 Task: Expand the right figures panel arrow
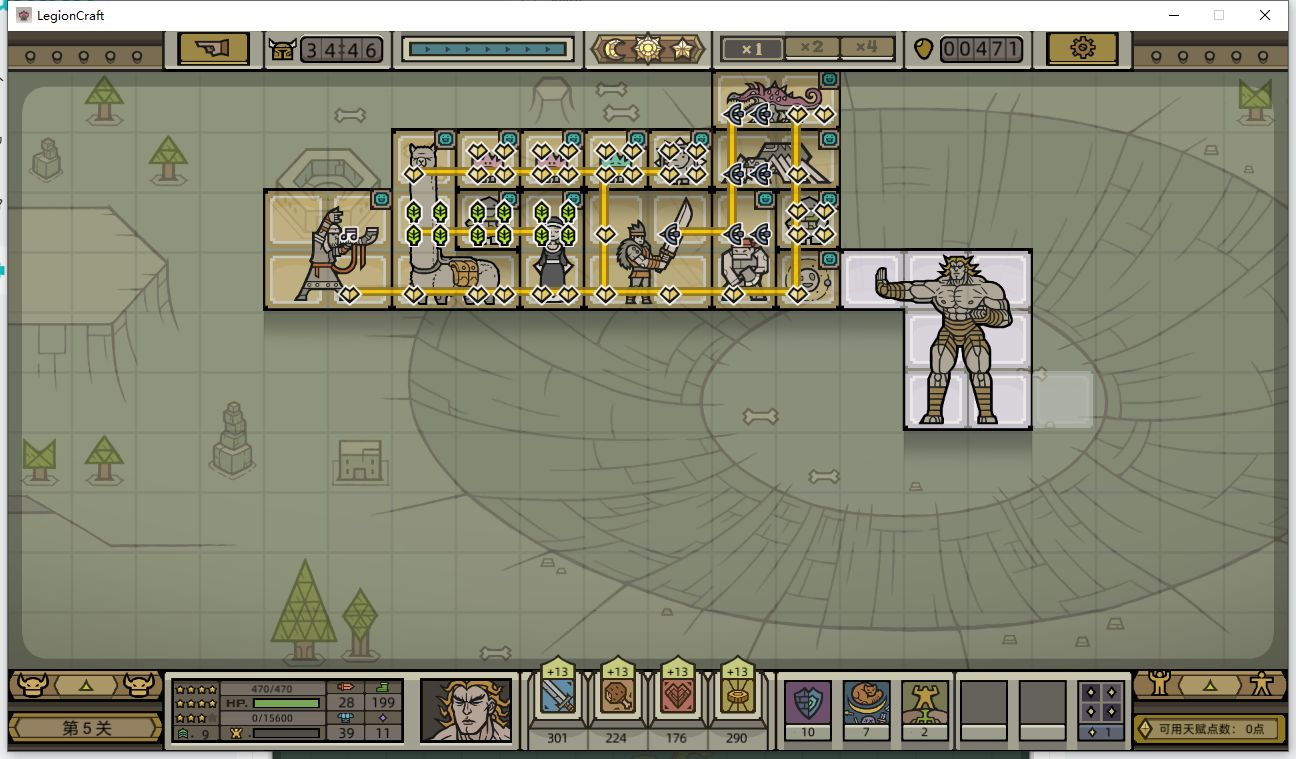[x=1211, y=685]
